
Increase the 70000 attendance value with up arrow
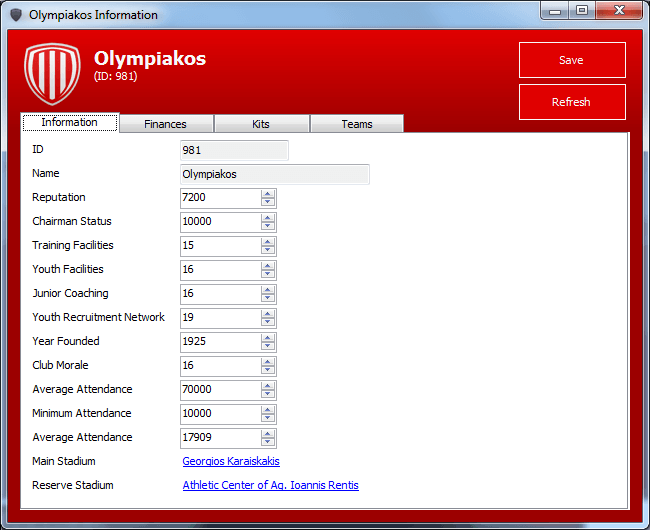pyautogui.click(x=268, y=386)
